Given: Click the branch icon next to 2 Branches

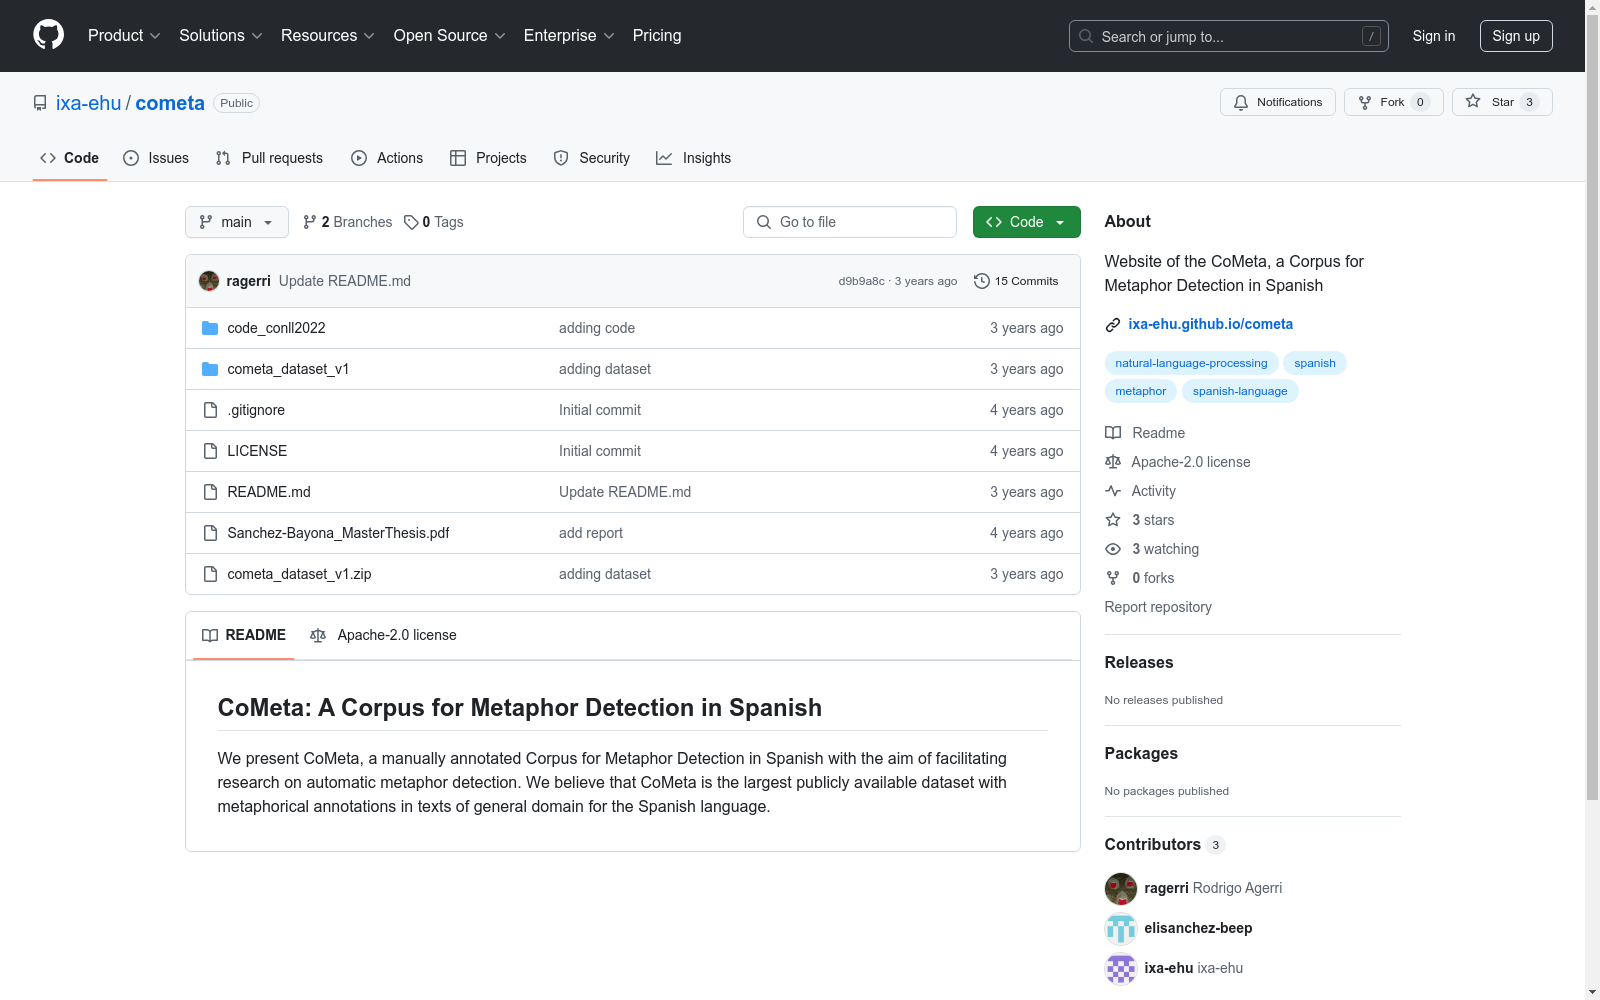Looking at the screenshot, I should coord(310,222).
